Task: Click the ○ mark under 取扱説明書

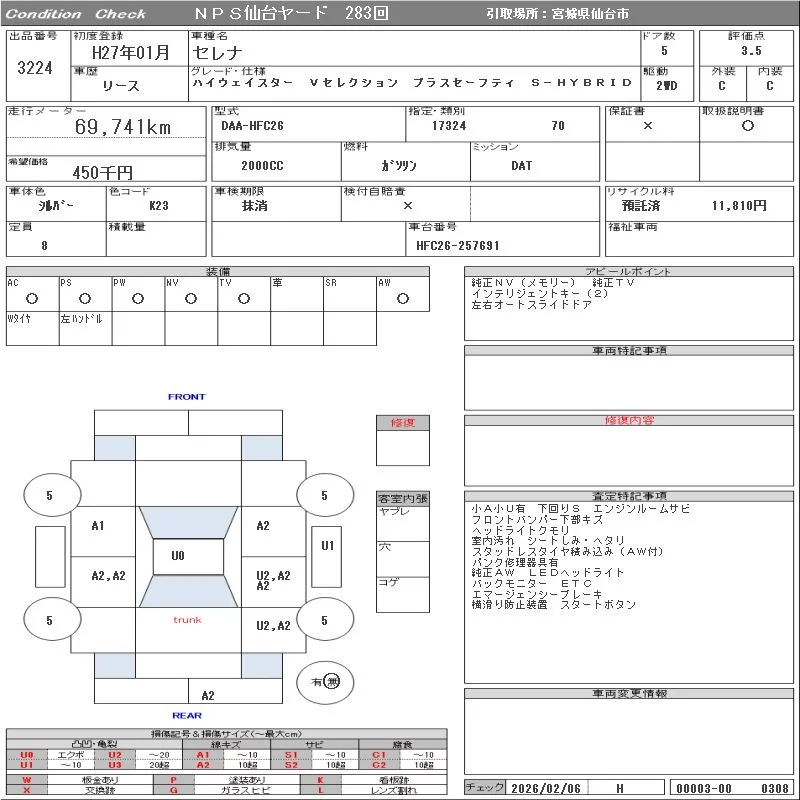Action: [x=747, y=126]
